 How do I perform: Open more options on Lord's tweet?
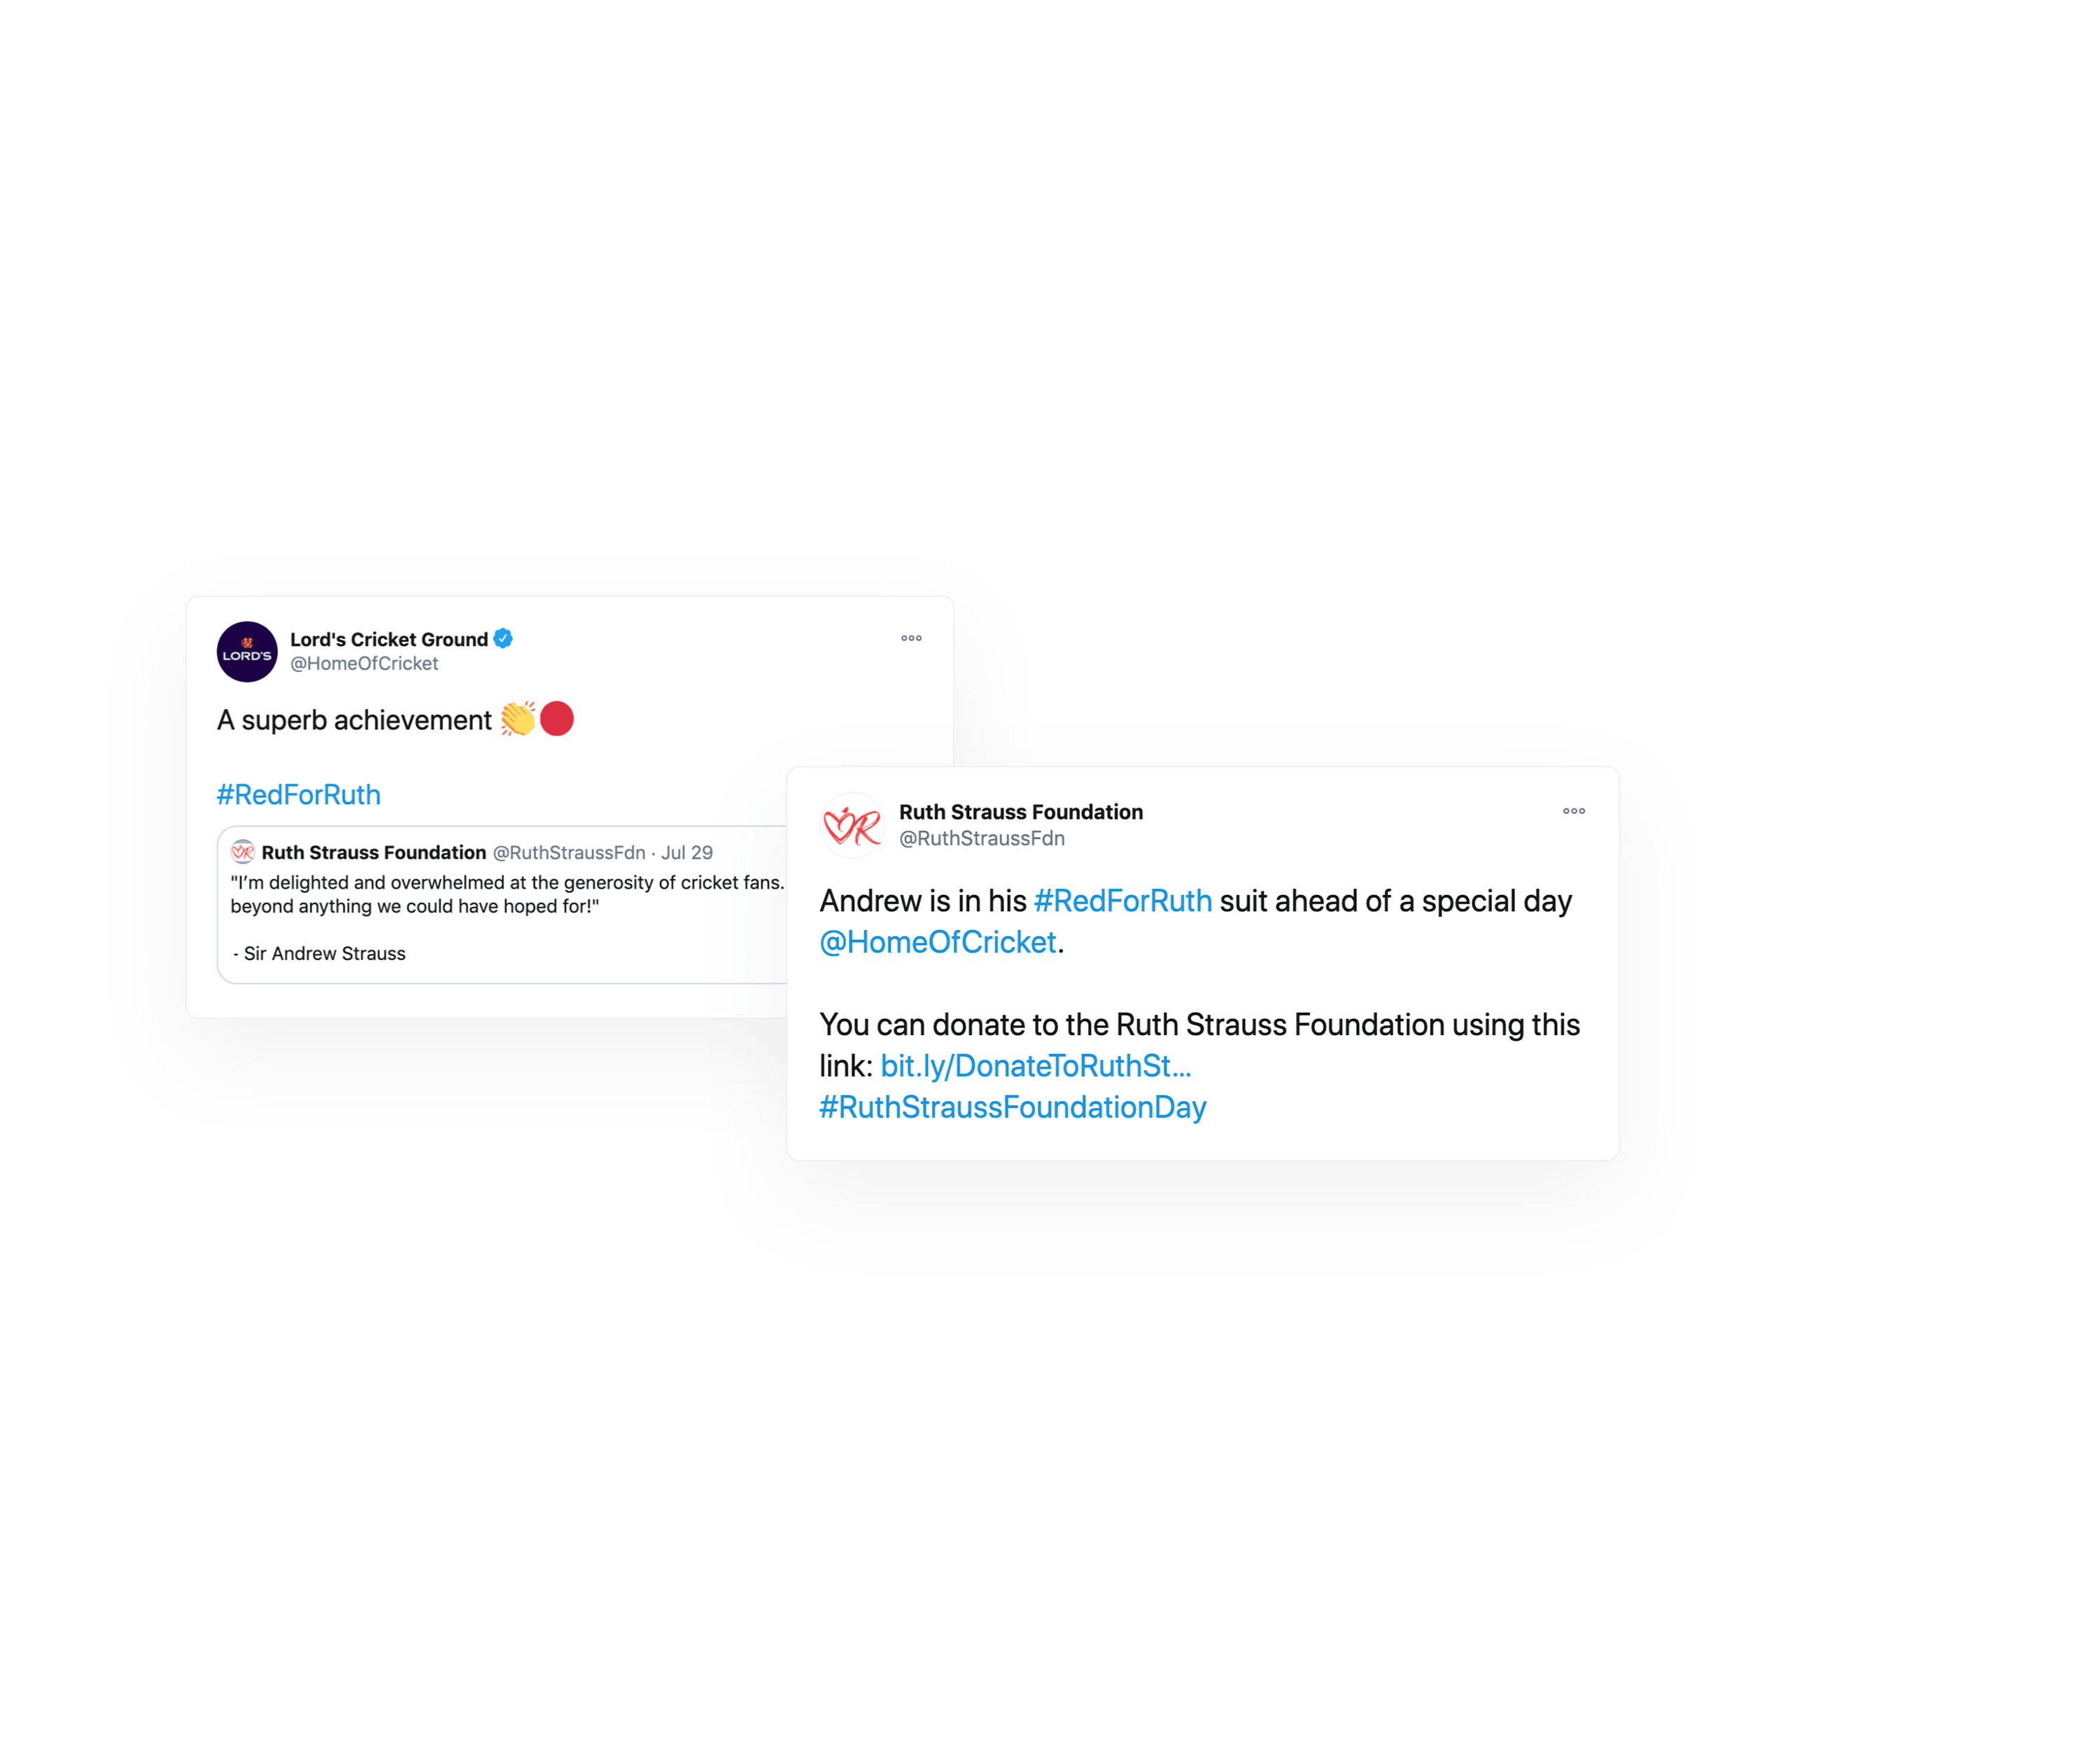pyautogui.click(x=911, y=638)
